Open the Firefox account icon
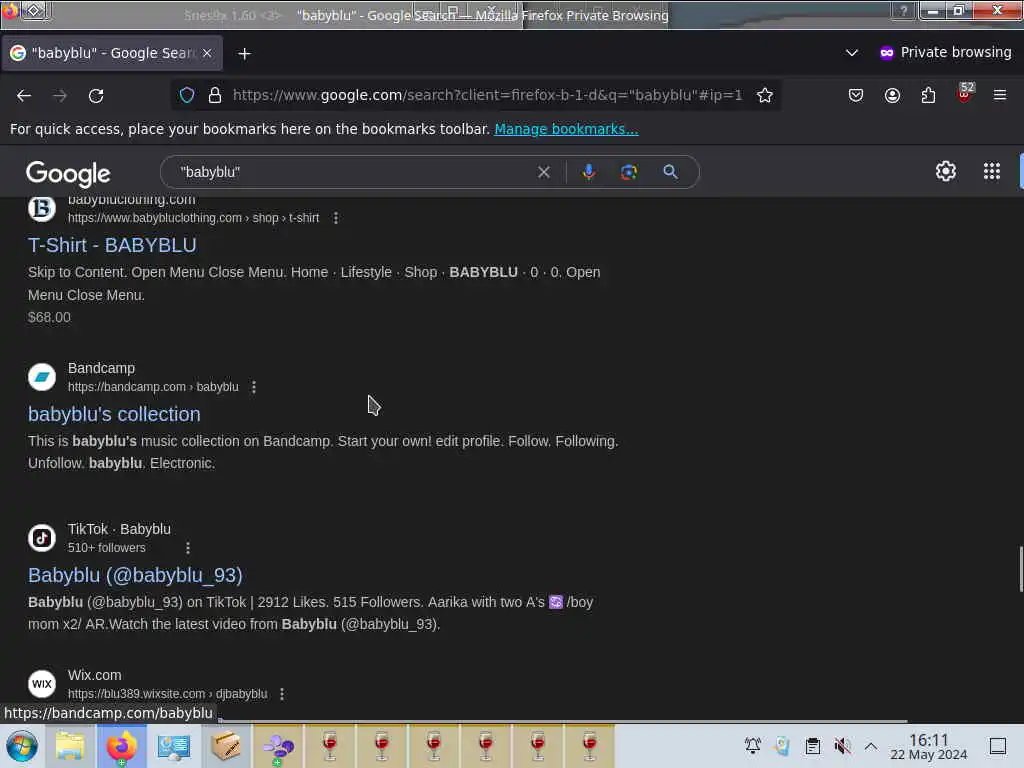Screen dimensions: 1024x768 [x=892, y=95]
